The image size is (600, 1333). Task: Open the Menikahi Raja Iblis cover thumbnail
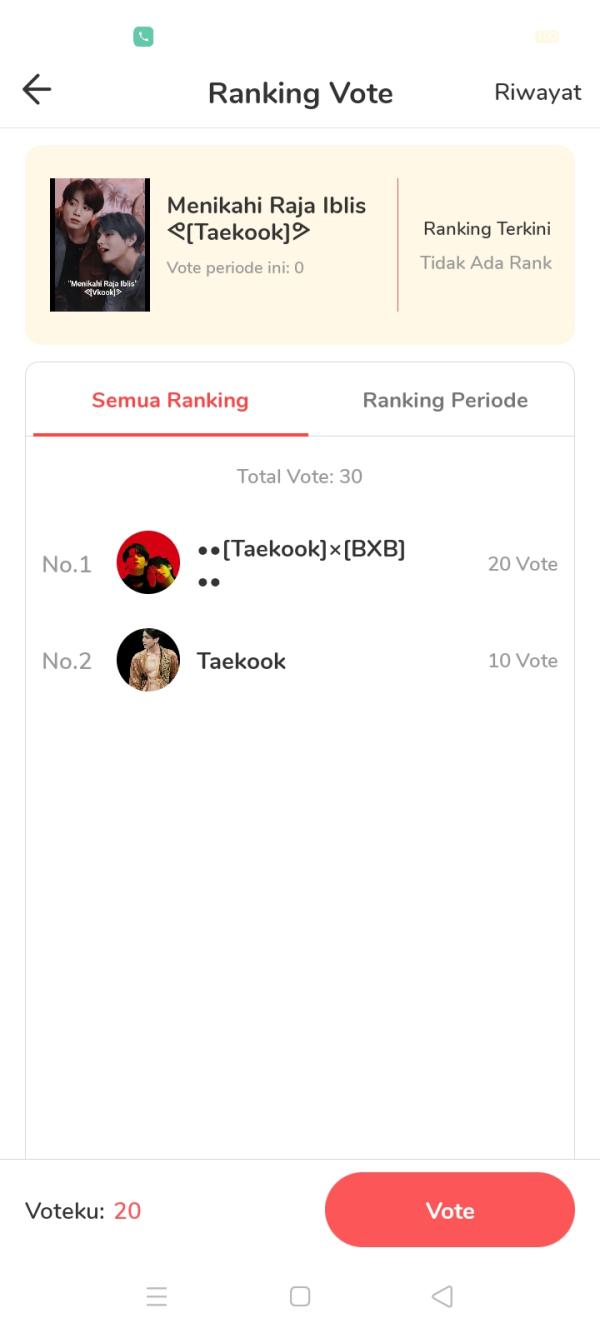click(x=100, y=245)
